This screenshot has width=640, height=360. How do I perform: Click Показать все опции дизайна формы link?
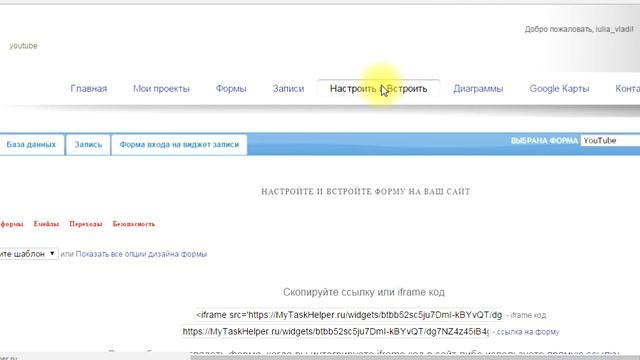pyautogui.click(x=141, y=254)
